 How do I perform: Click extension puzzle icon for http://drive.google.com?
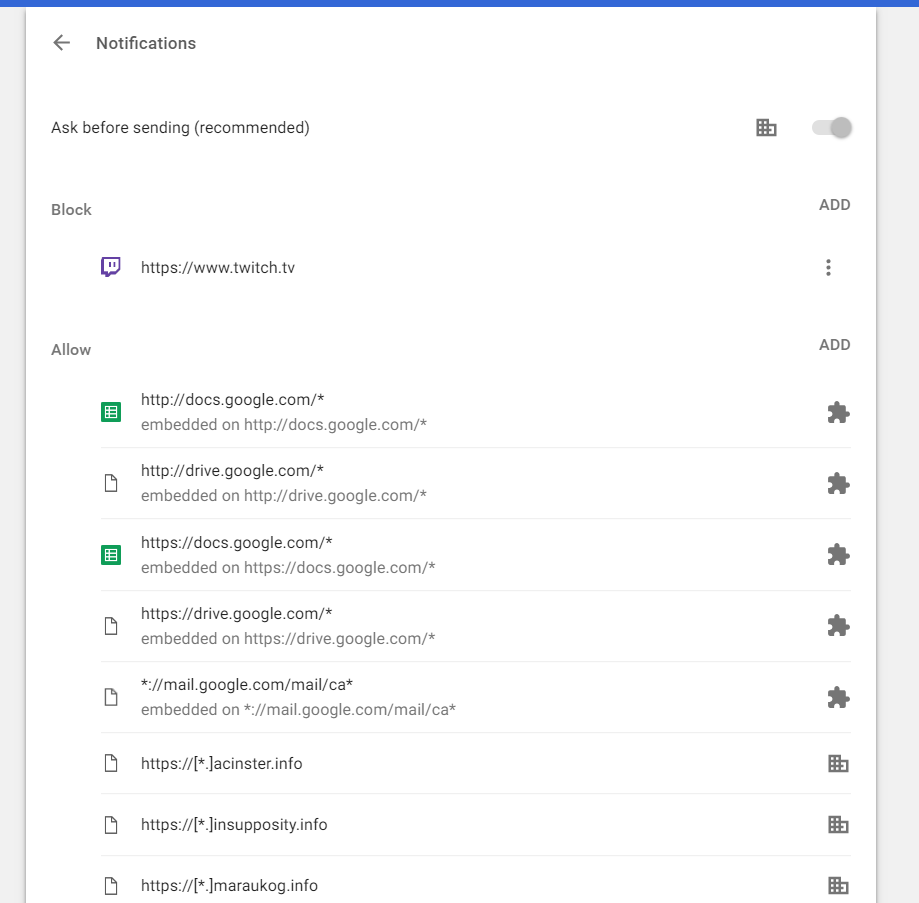click(x=838, y=483)
